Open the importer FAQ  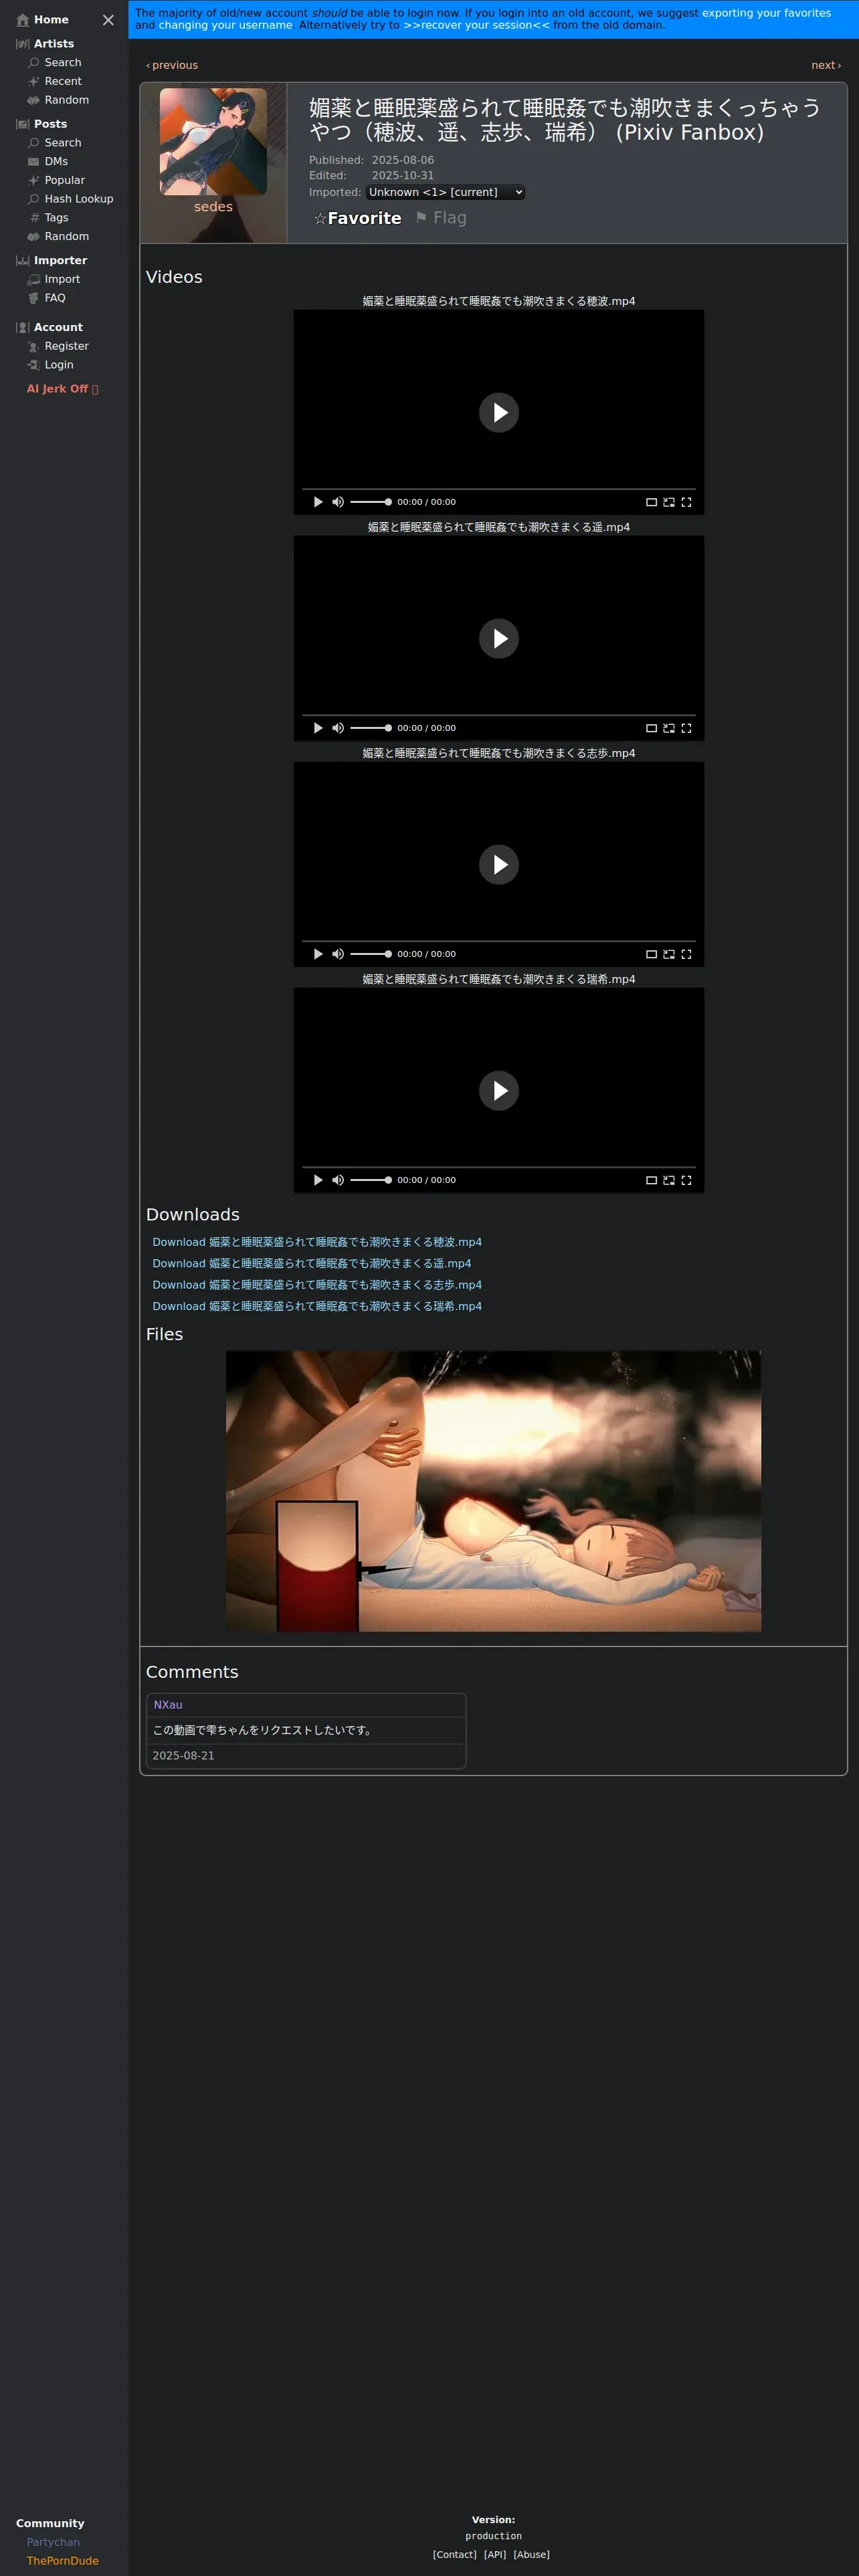click(47, 298)
